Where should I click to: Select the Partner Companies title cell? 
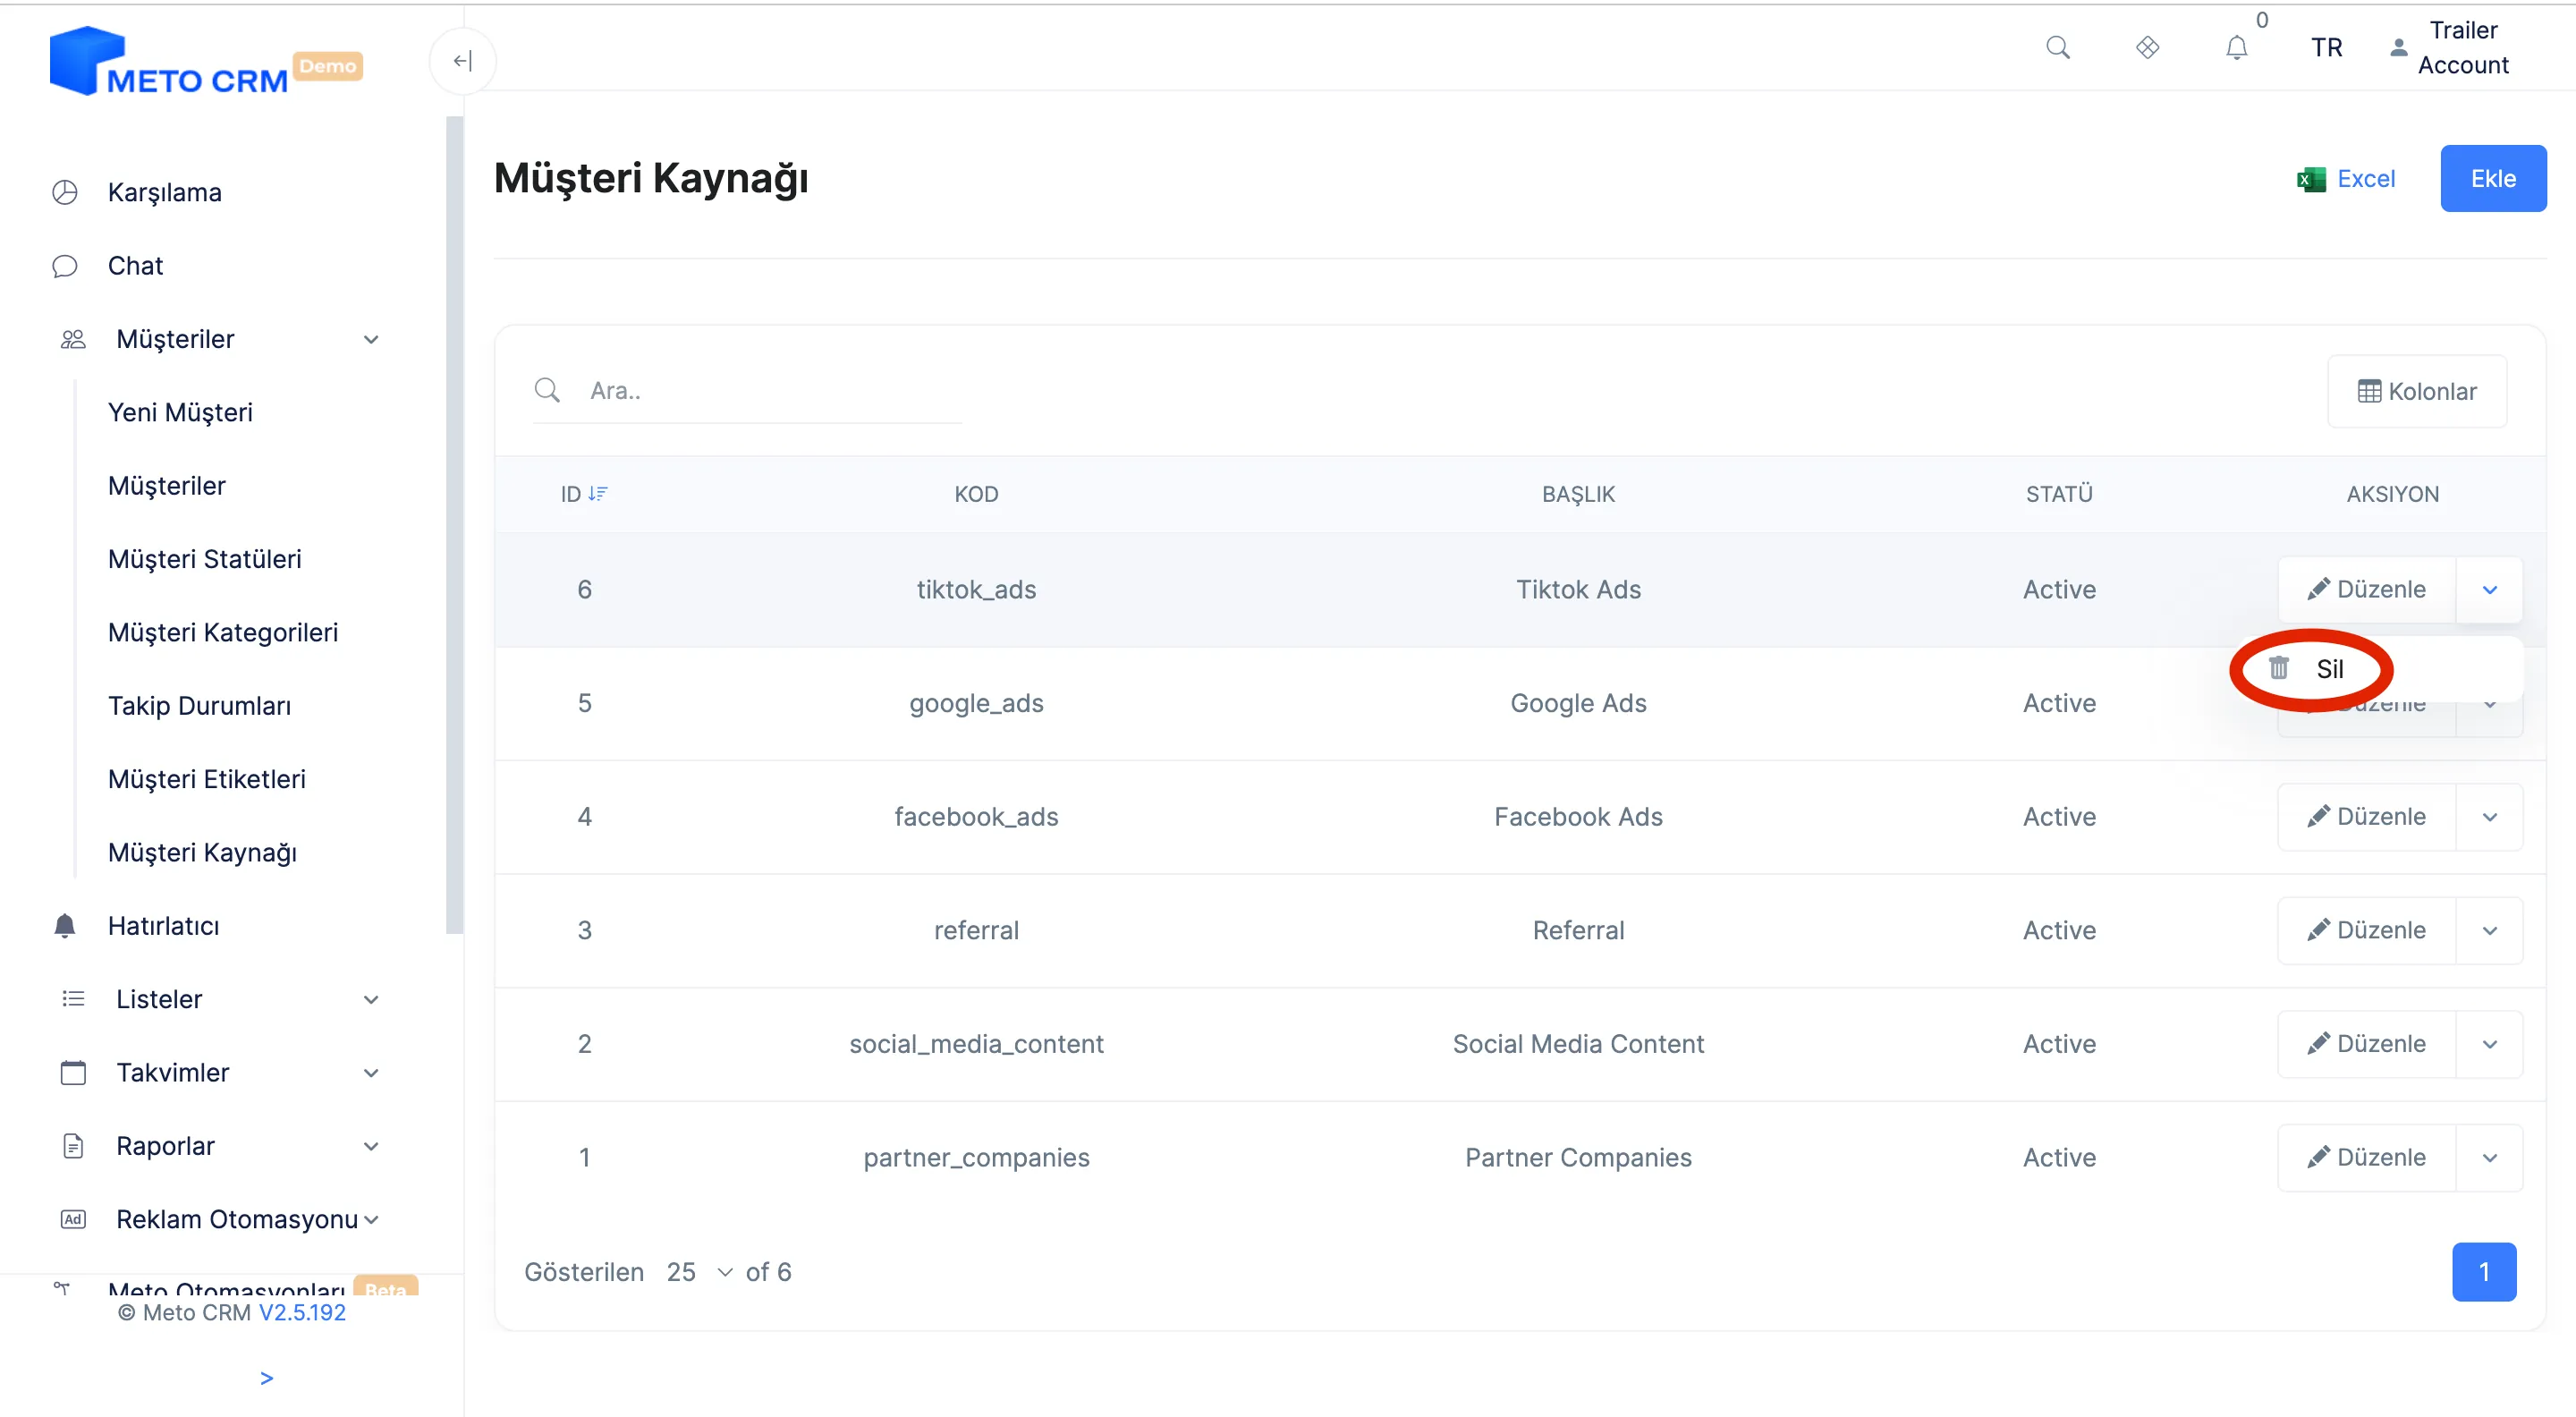click(x=1578, y=1158)
